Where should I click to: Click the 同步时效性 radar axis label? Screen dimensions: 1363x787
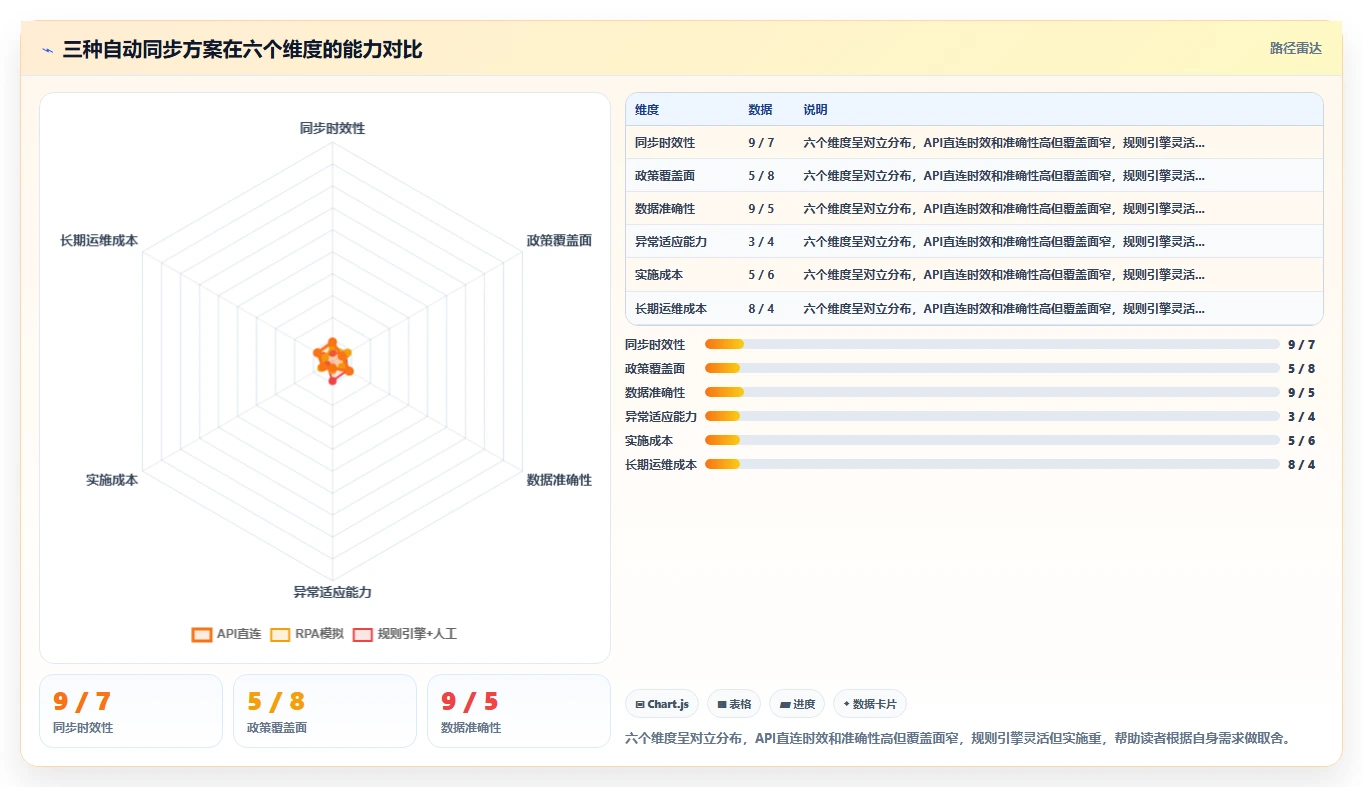(332, 129)
